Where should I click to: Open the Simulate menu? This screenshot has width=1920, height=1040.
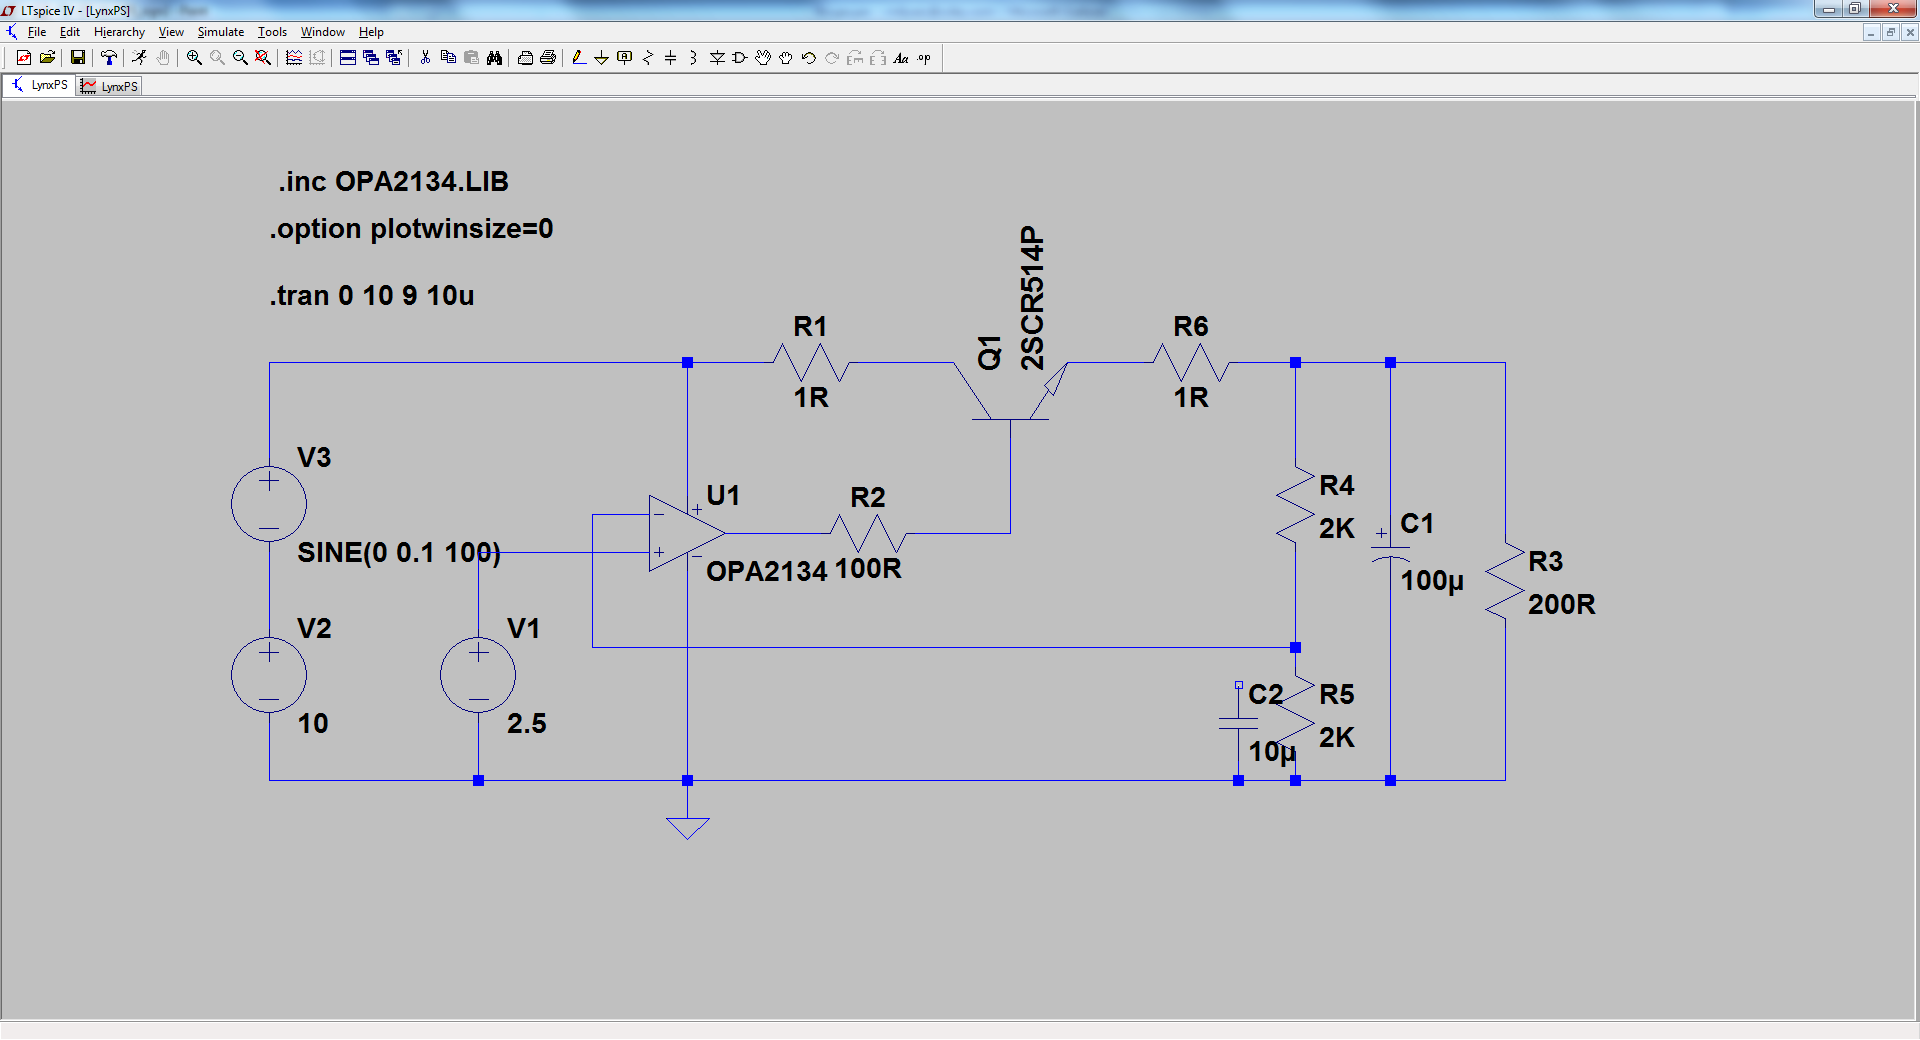coord(220,32)
